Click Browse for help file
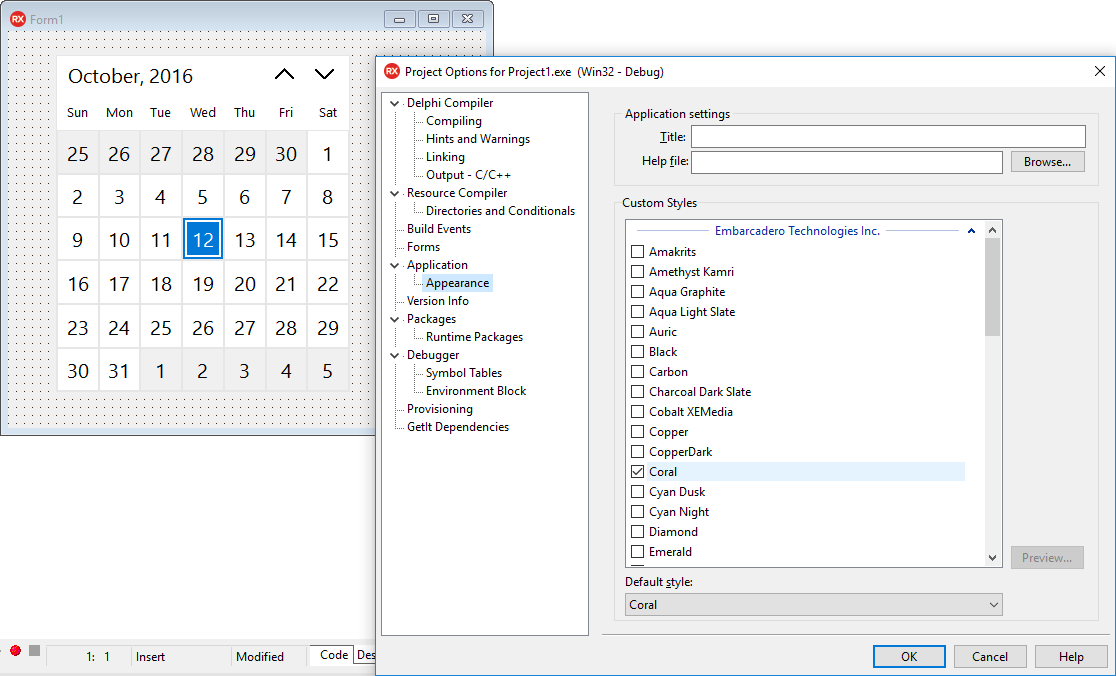Viewport: 1116px width, 676px height. point(1047,162)
